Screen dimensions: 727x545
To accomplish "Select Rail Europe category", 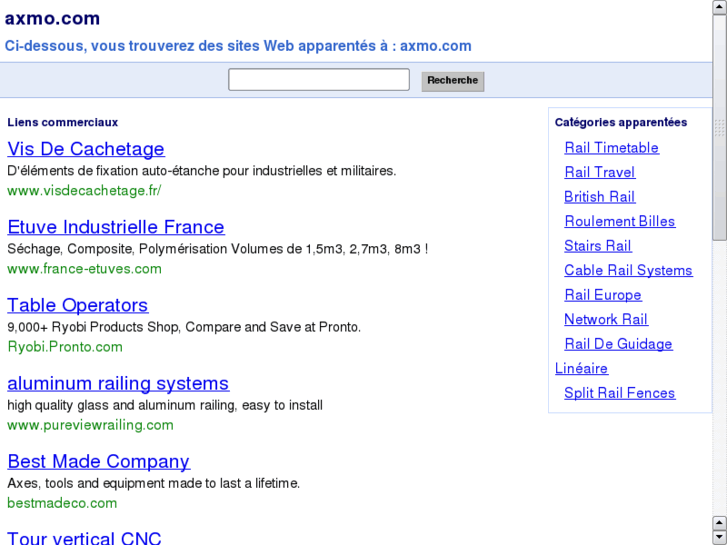I will 603,295.
